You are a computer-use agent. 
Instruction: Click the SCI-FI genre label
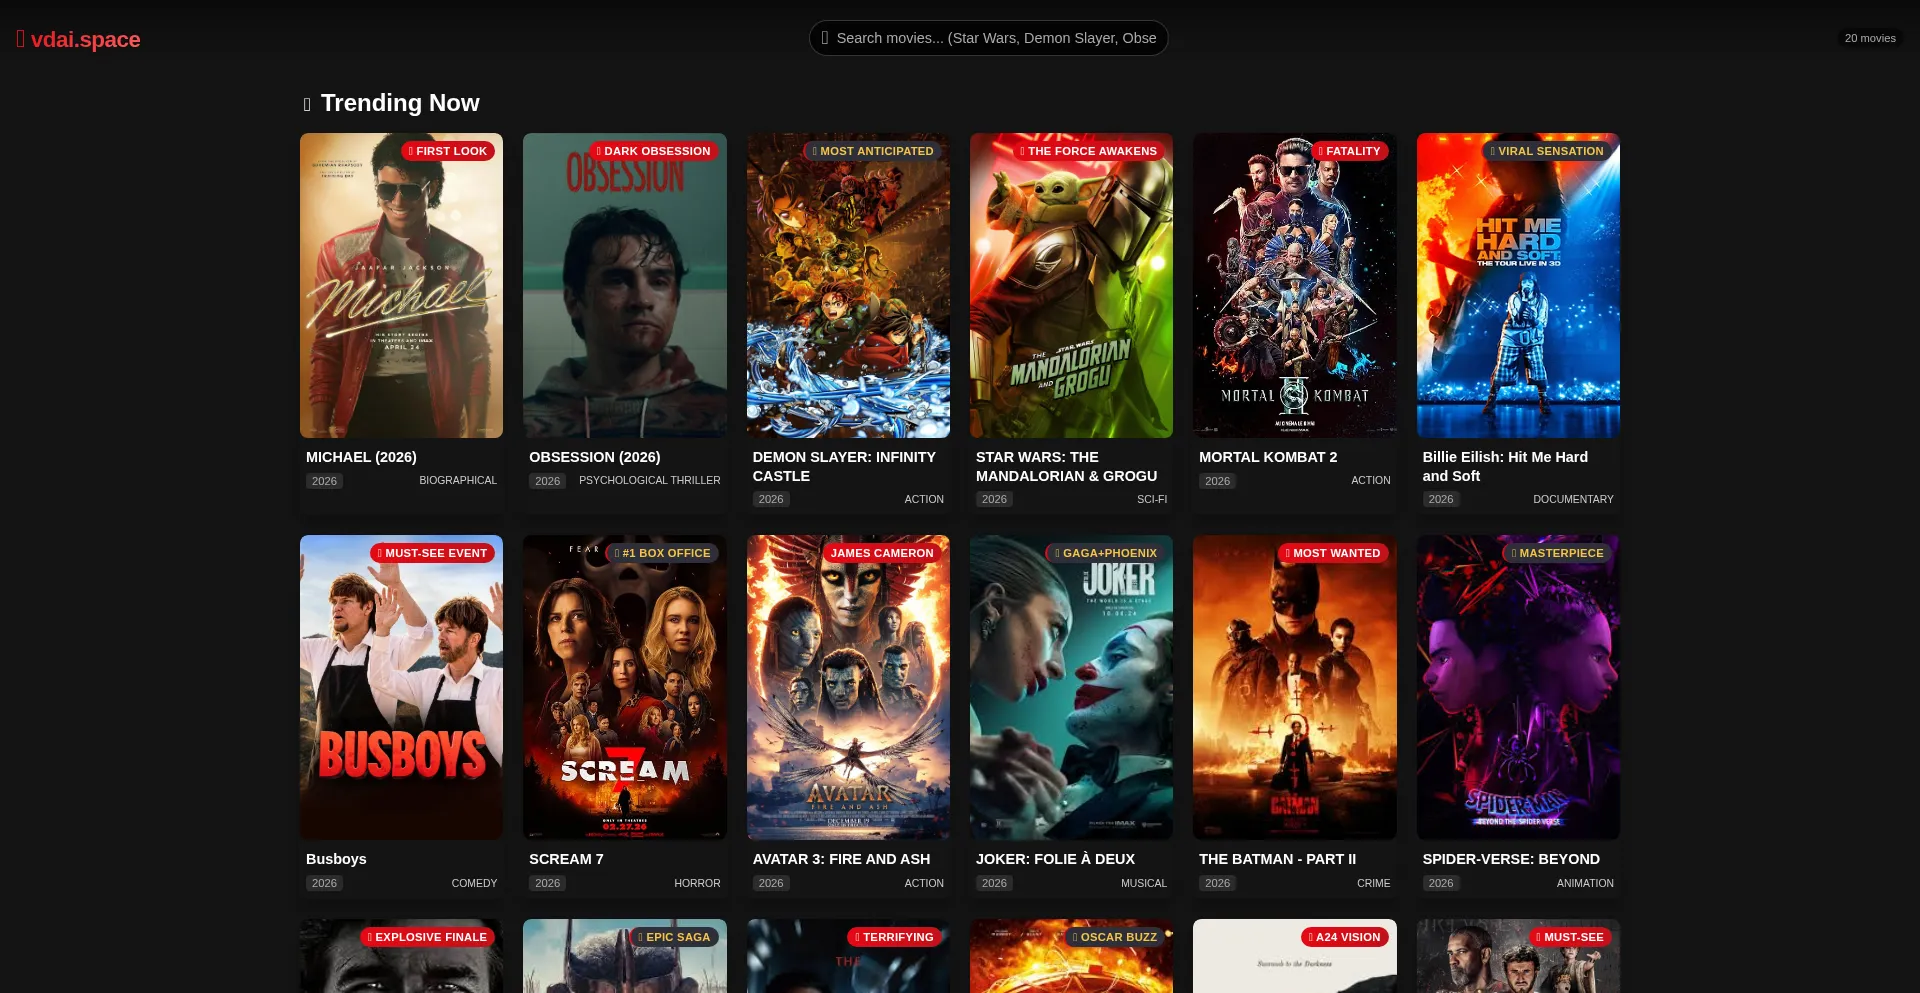click(1152, 499)
